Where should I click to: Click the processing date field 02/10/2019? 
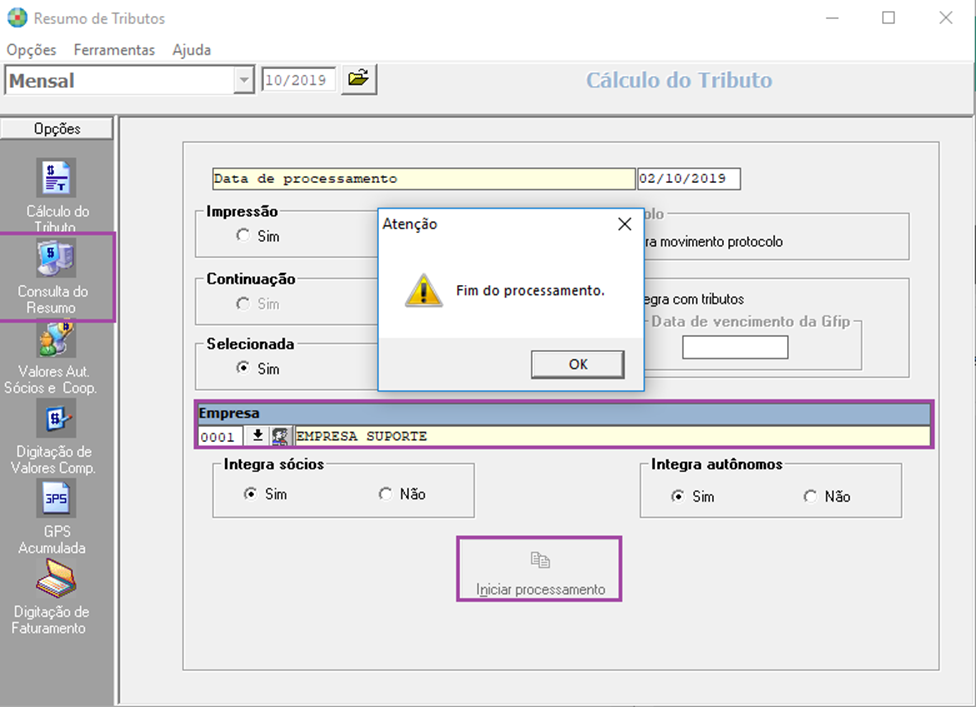pyautogui.click(x=688, y=179)
